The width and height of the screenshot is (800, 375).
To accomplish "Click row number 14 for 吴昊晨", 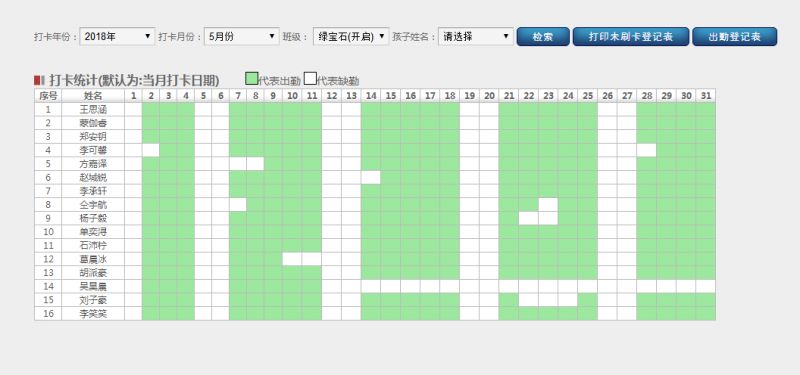I will [x=48, y=286].
